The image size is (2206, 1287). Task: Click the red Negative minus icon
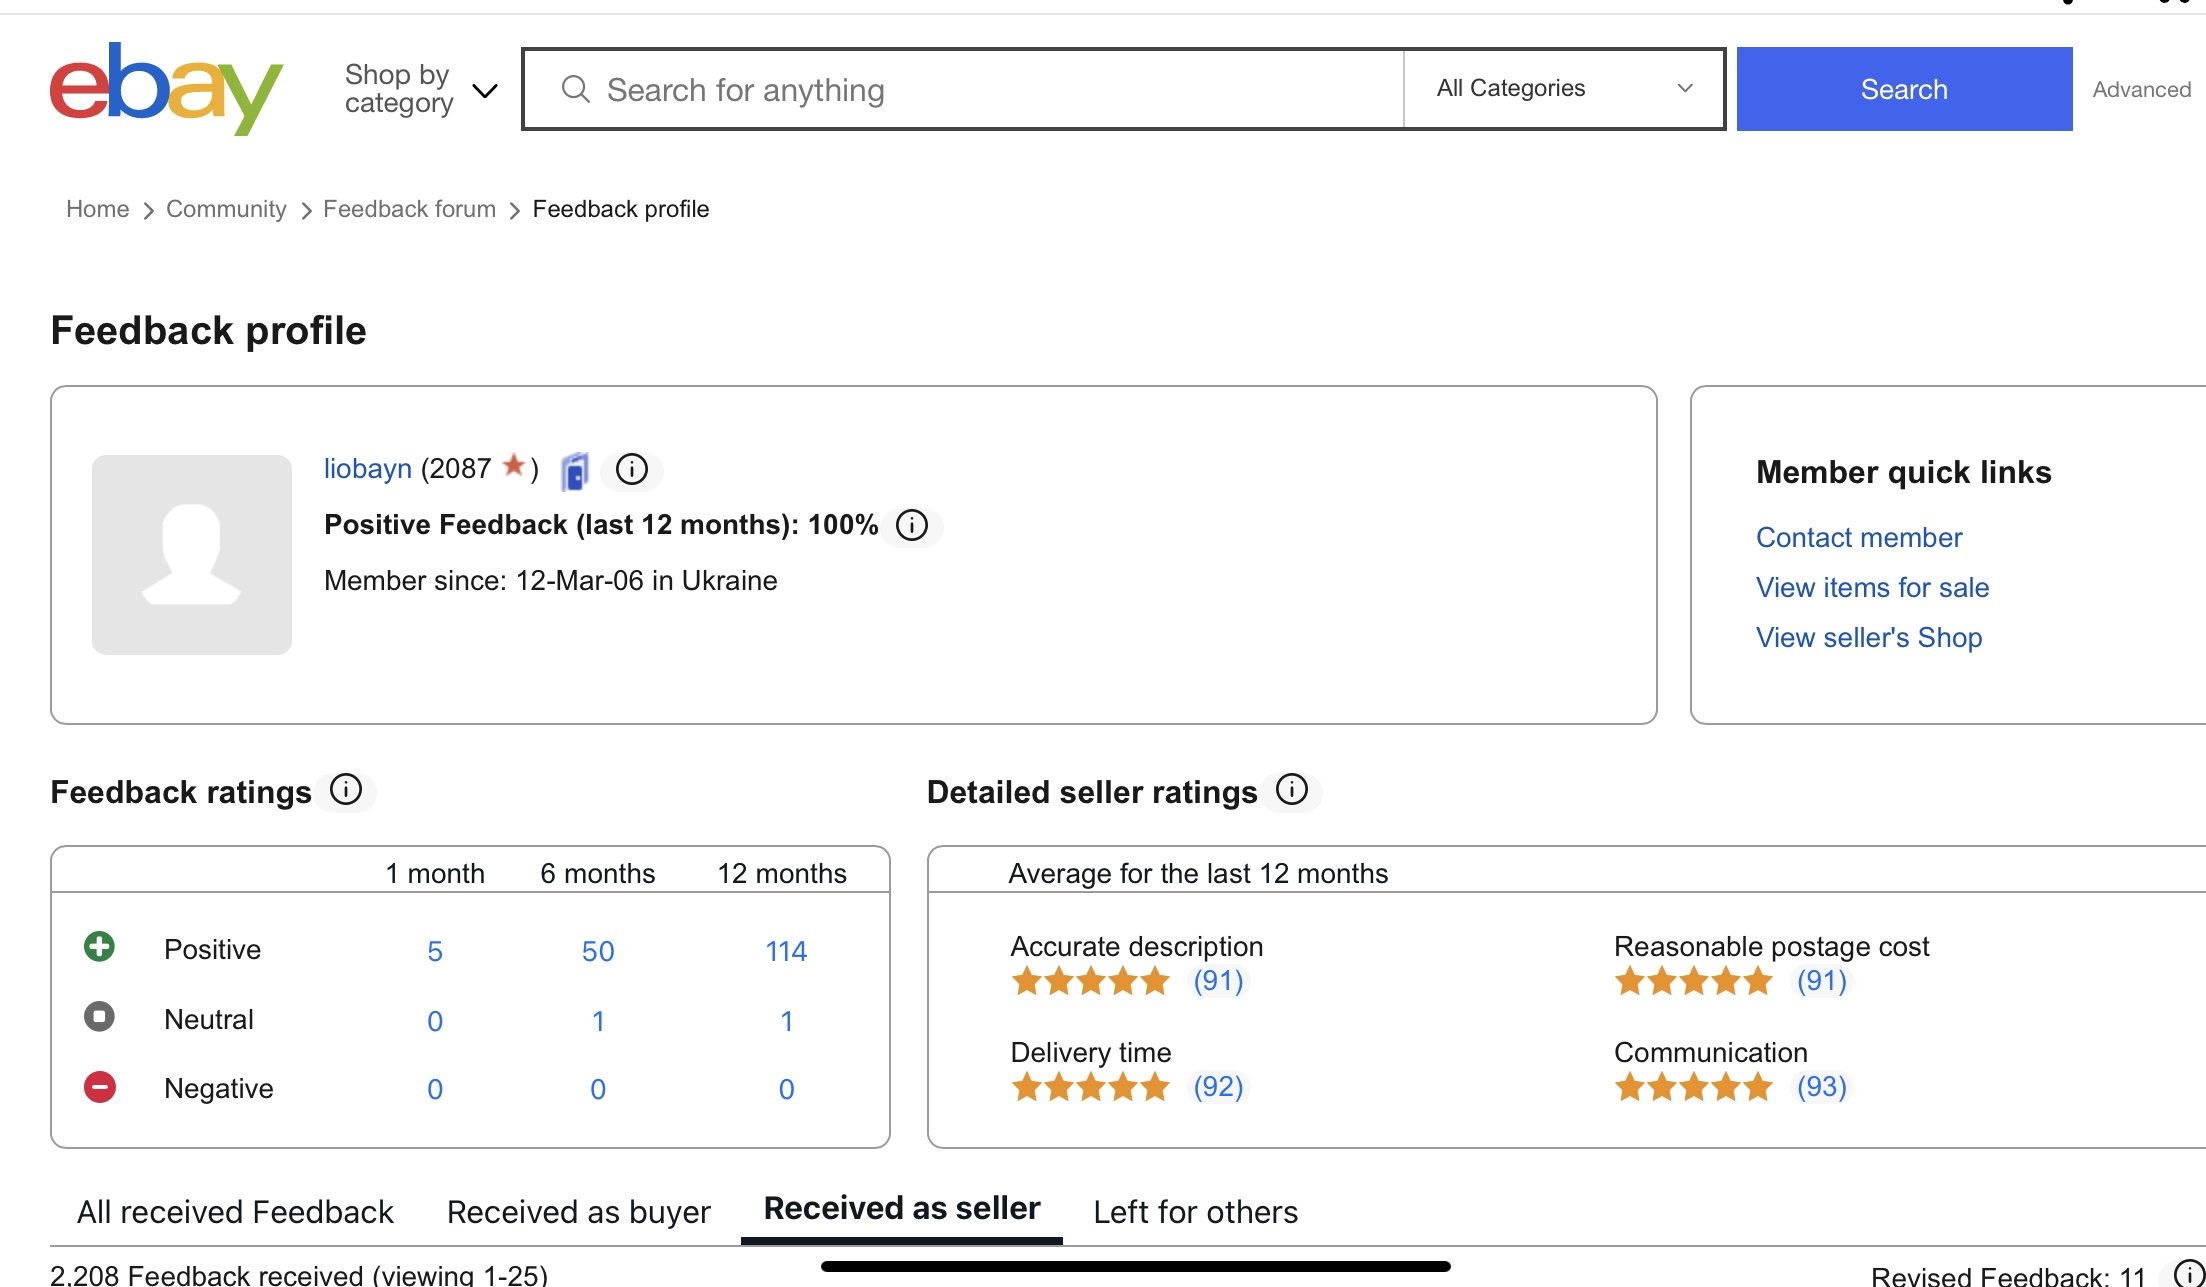click(99, 1087)
